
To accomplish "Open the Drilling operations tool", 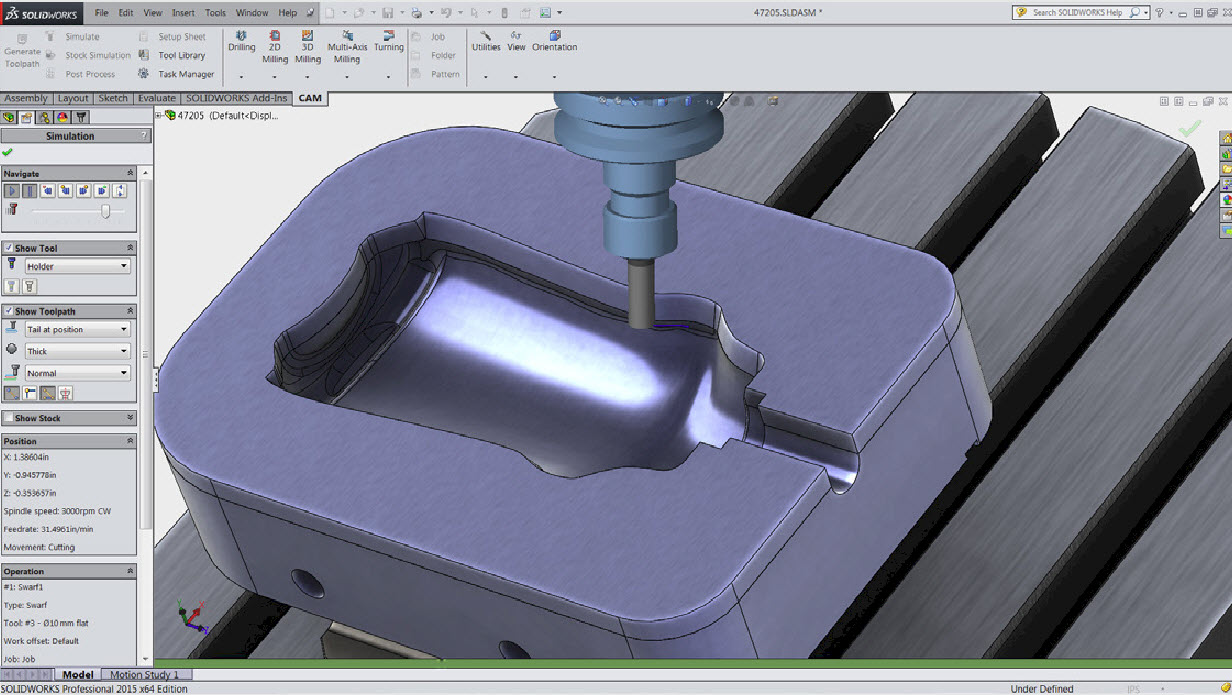I will [x=241, y=41].
